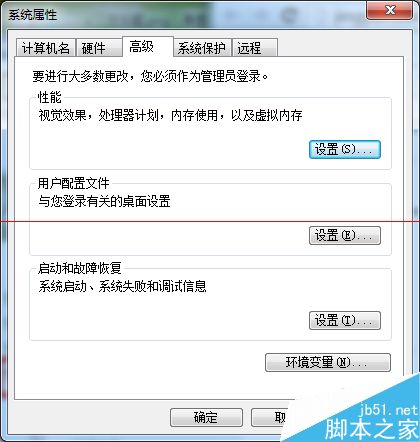Show the 远程 tab
This screenshot has width=420, height=442.
[x=255, y=48]
